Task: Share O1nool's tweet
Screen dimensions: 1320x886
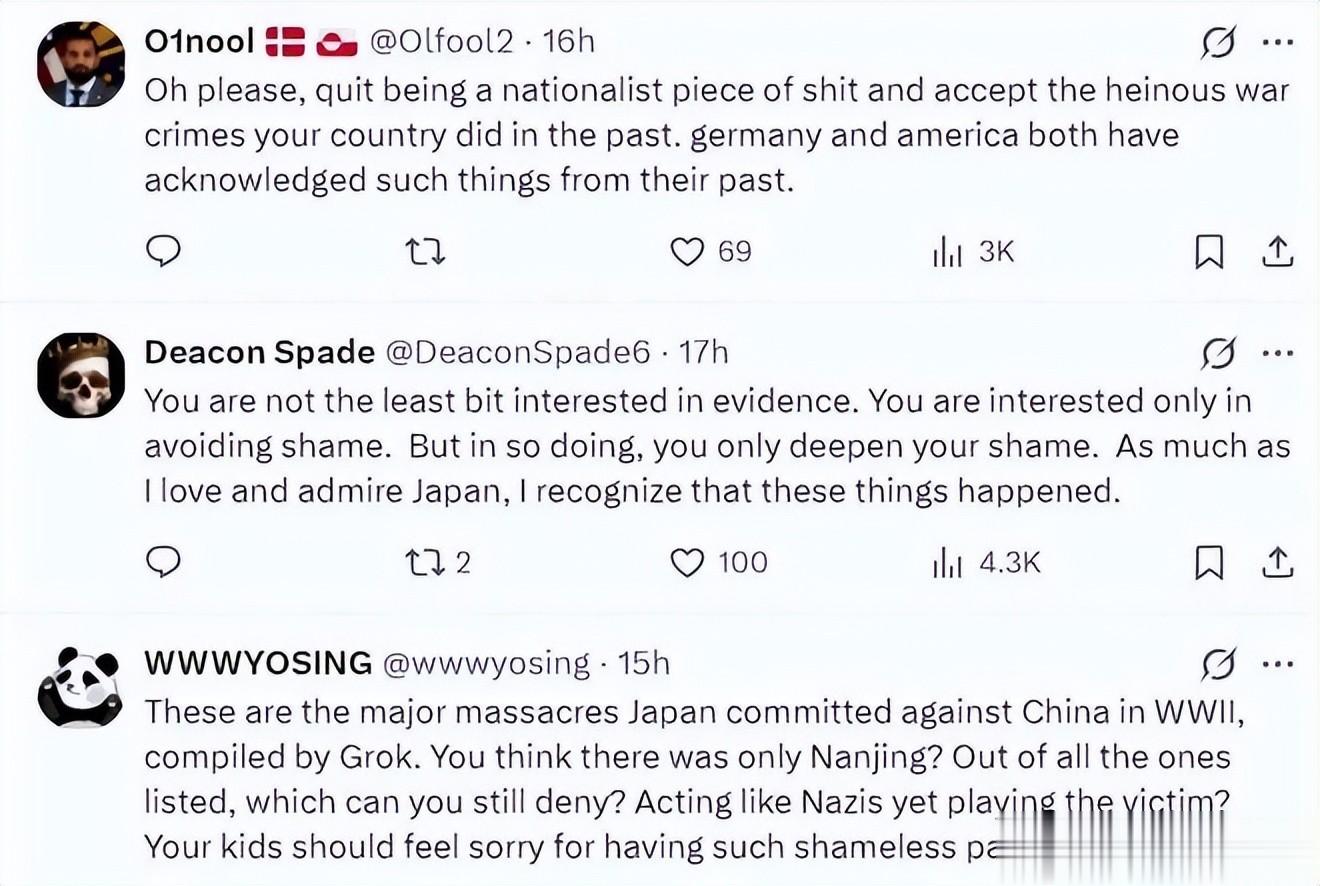Action: [1277, 251]
